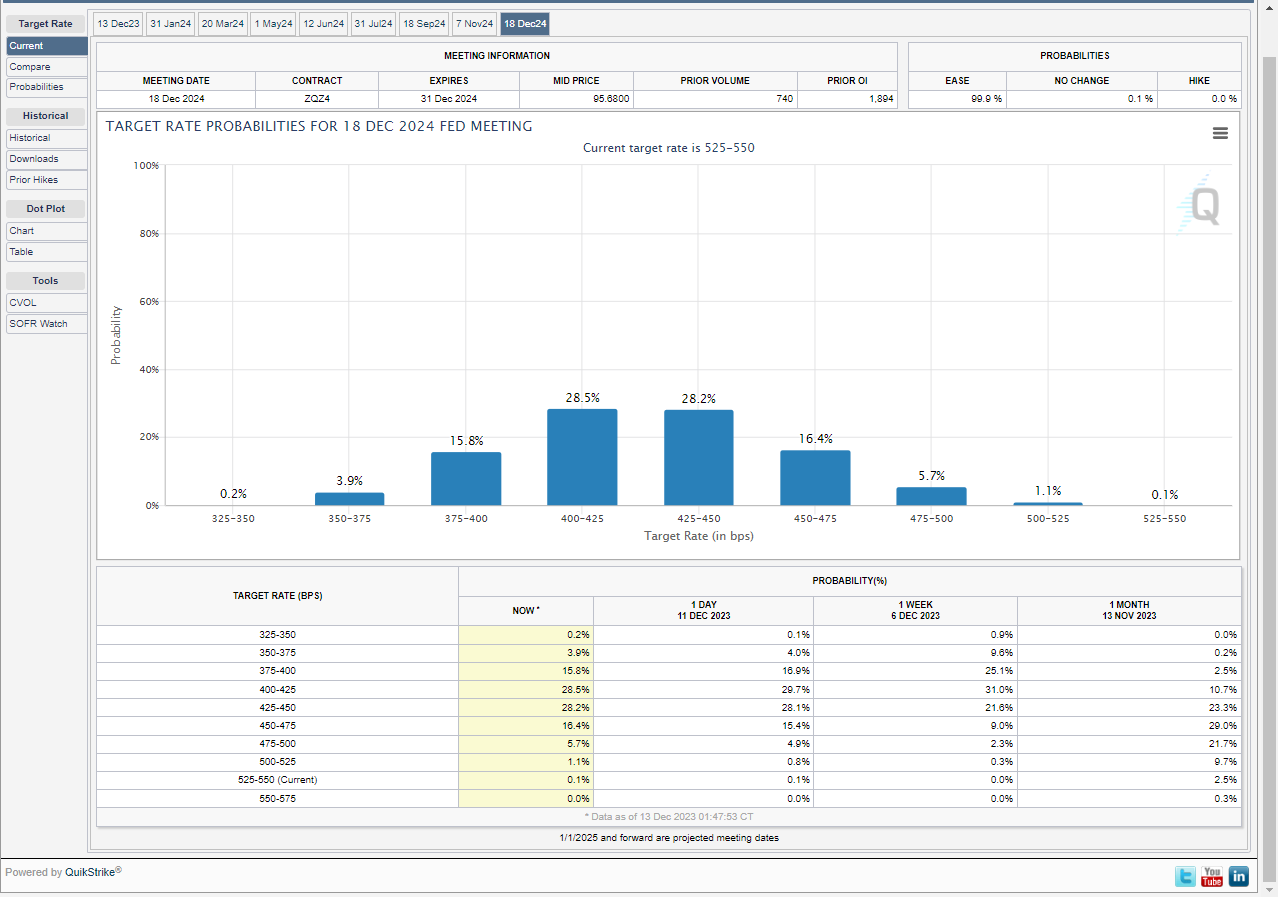Open the CVOL tool

click(47, 303)
